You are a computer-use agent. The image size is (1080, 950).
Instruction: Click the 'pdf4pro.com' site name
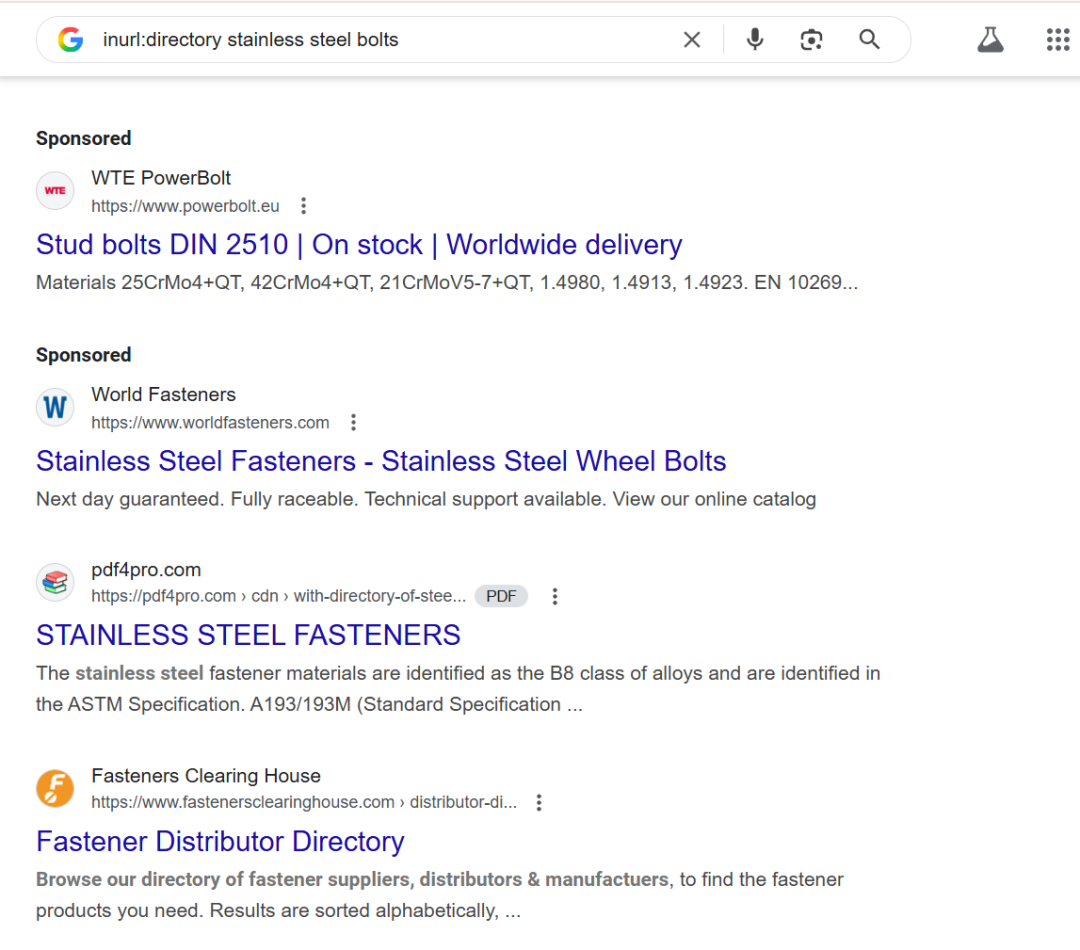pos(146,570)
